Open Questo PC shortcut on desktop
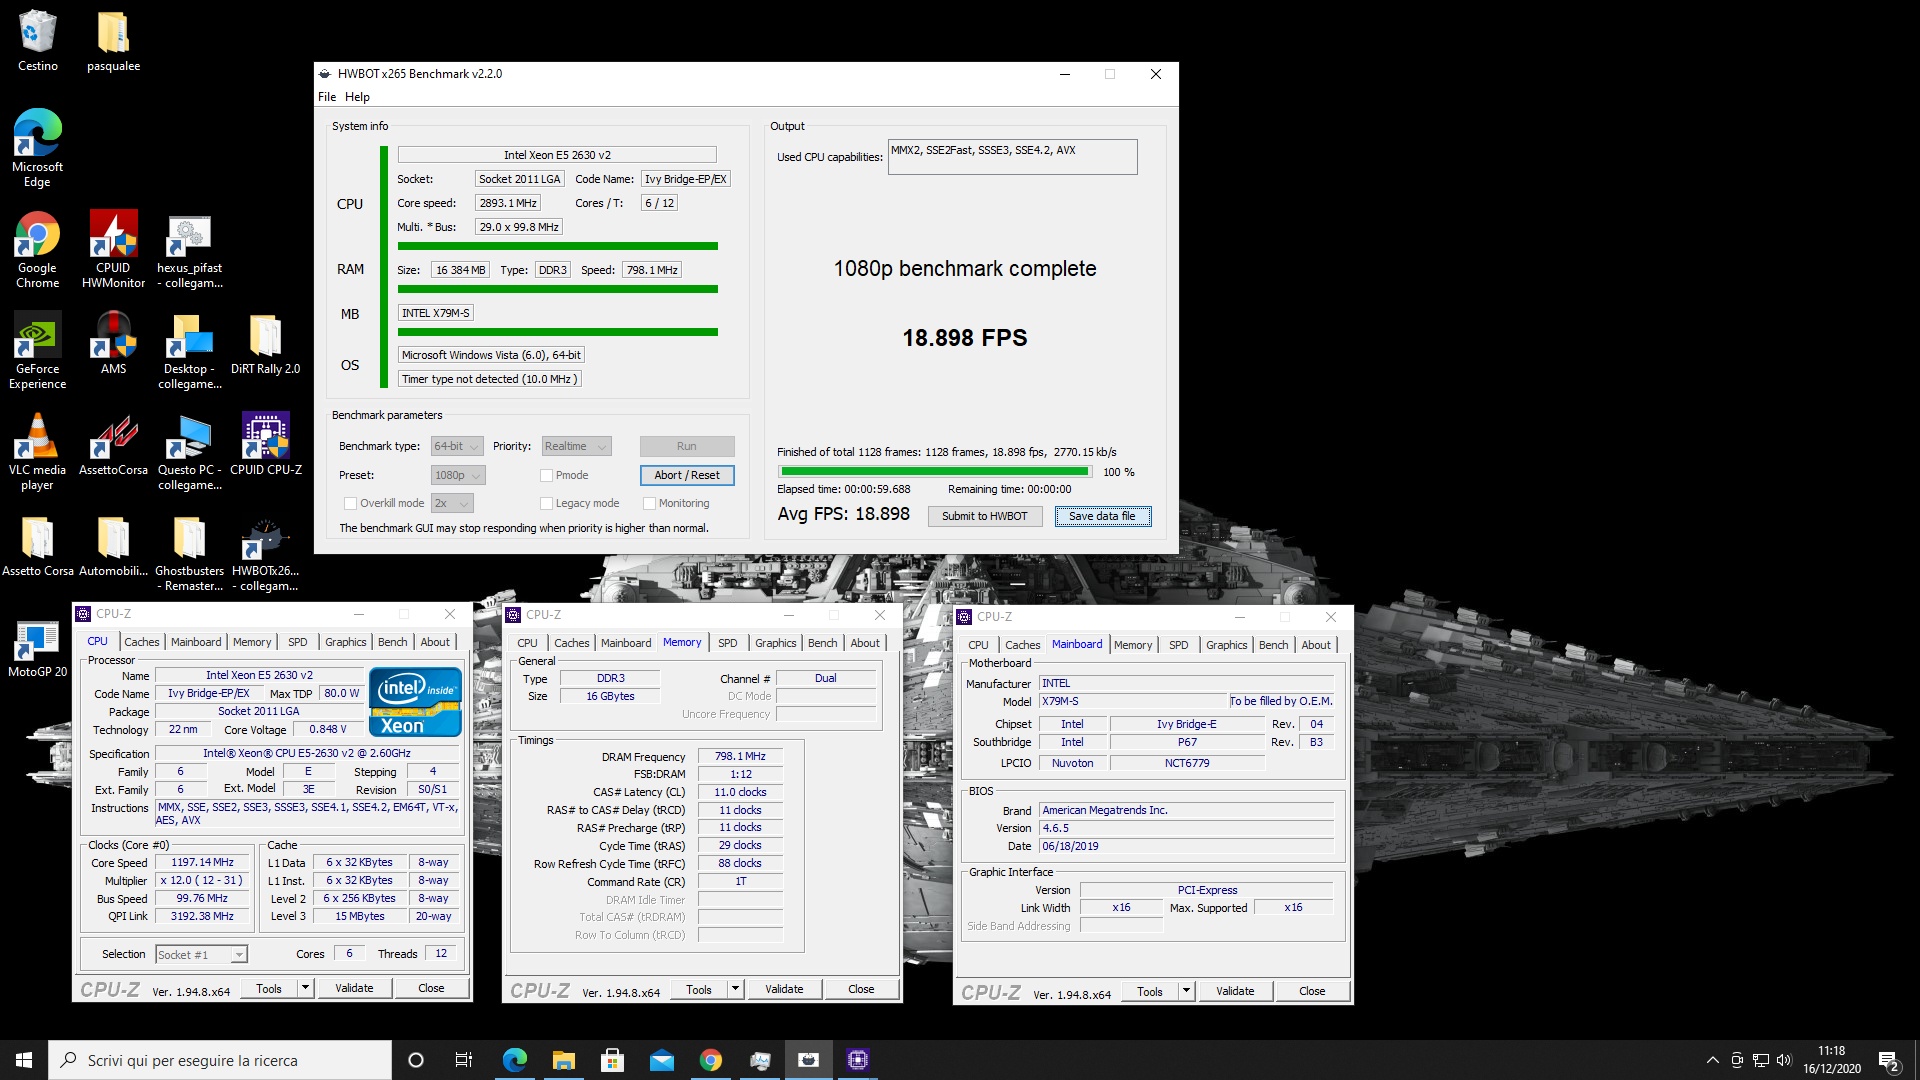Screen dimensions: 1920x1080 click(x=189, y=451)
